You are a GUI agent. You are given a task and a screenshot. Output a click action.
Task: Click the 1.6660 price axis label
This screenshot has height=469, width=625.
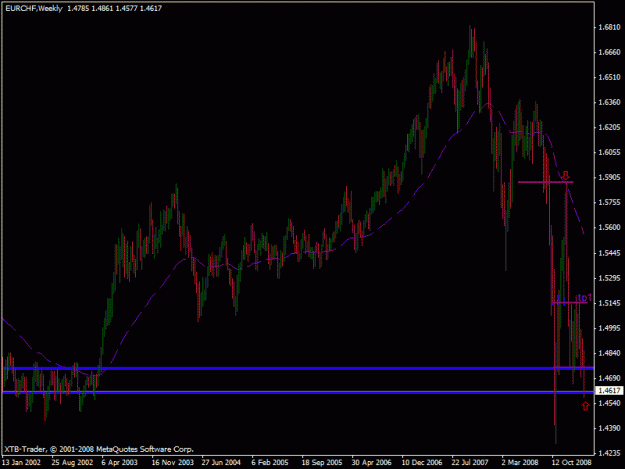(609, 52)
